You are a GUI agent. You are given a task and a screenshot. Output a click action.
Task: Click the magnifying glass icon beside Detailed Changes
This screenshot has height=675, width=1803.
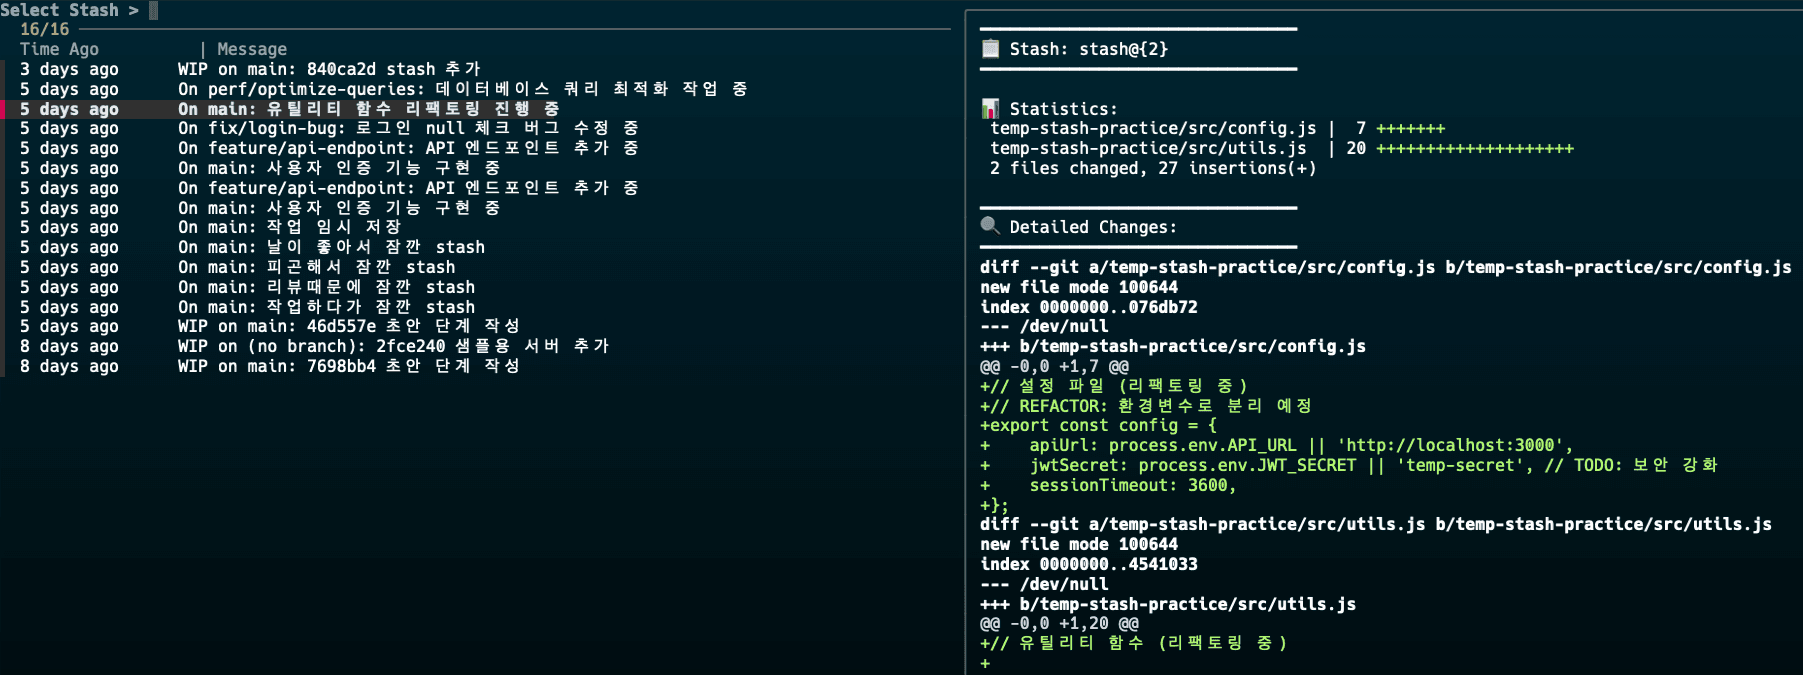coord(990,226)
